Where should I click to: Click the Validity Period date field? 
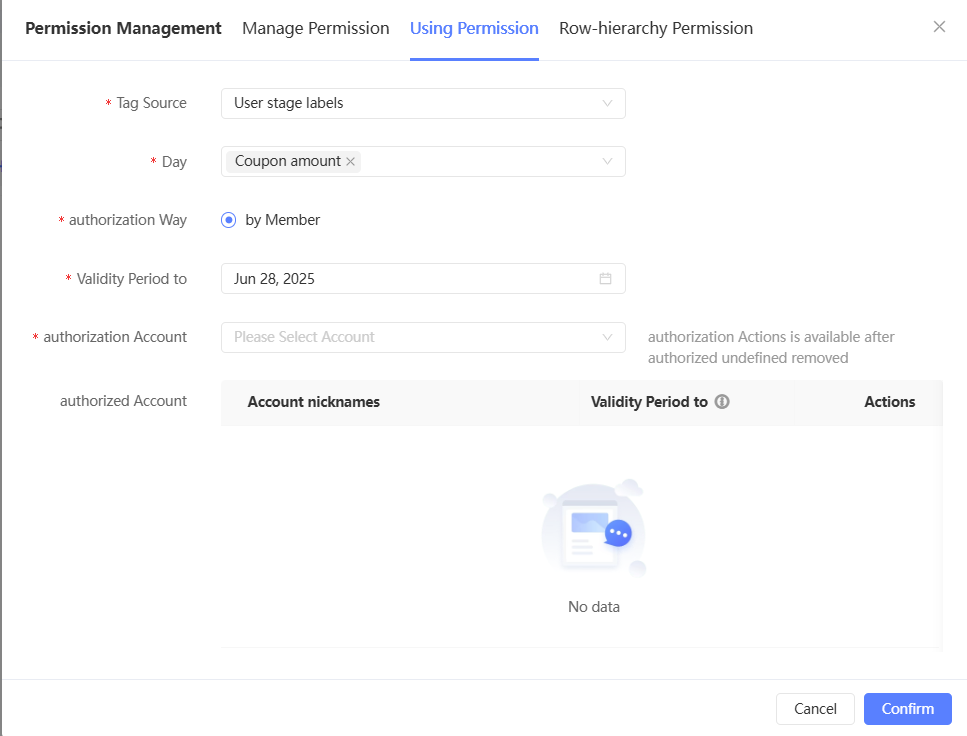point(410,279)
